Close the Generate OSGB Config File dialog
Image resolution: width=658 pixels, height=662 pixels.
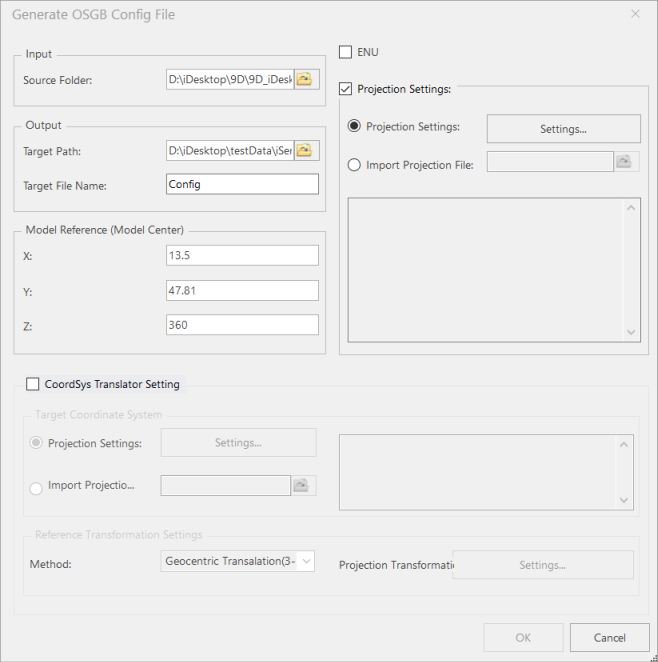(635, 15)
